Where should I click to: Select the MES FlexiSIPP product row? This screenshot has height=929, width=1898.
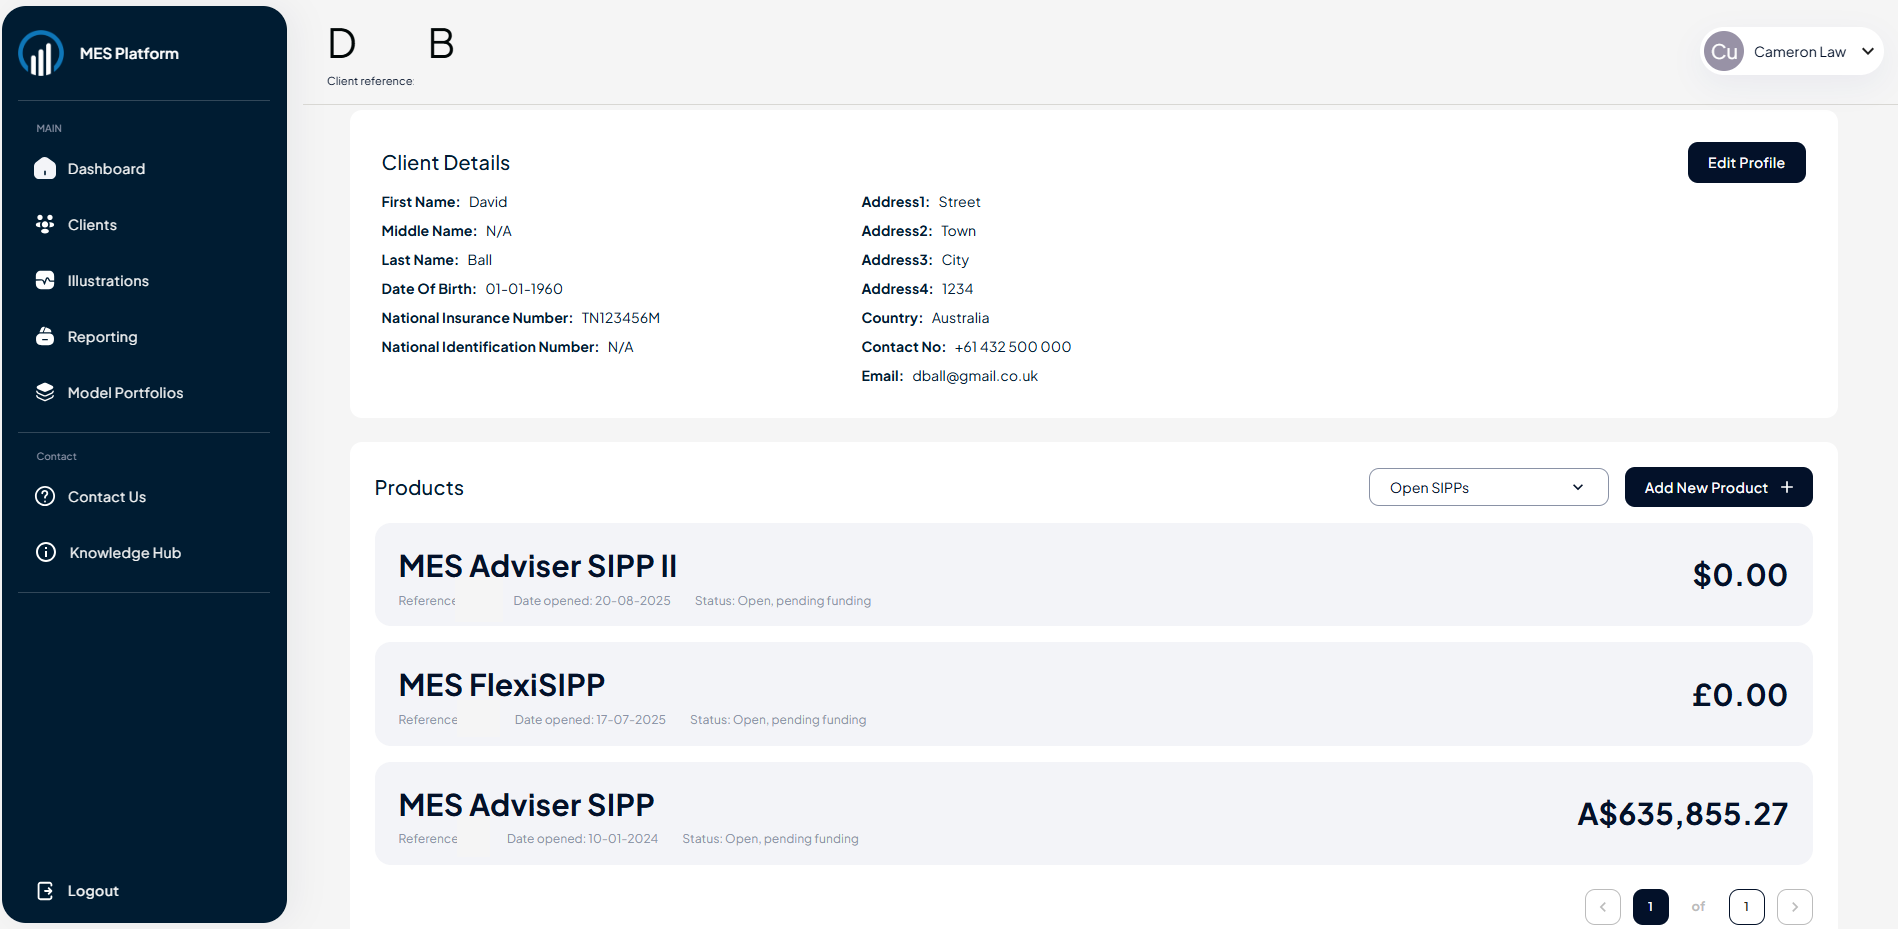pos(1093,695)
